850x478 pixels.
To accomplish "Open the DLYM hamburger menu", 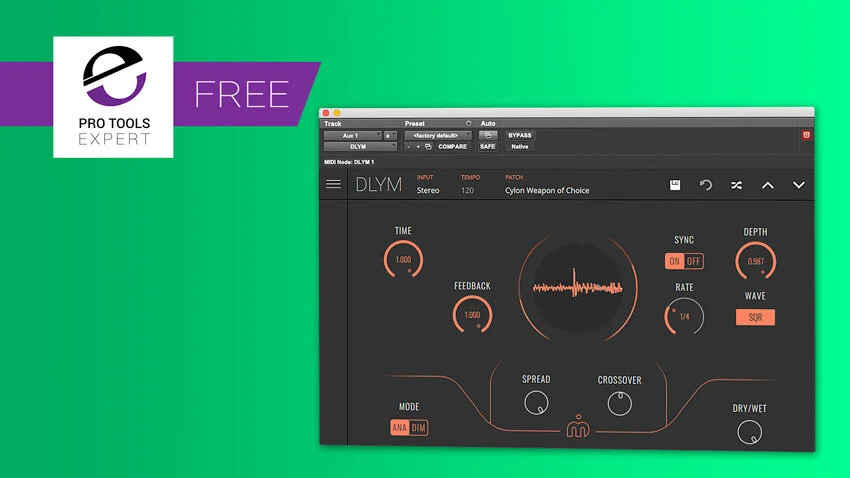I will pos(333,184).
